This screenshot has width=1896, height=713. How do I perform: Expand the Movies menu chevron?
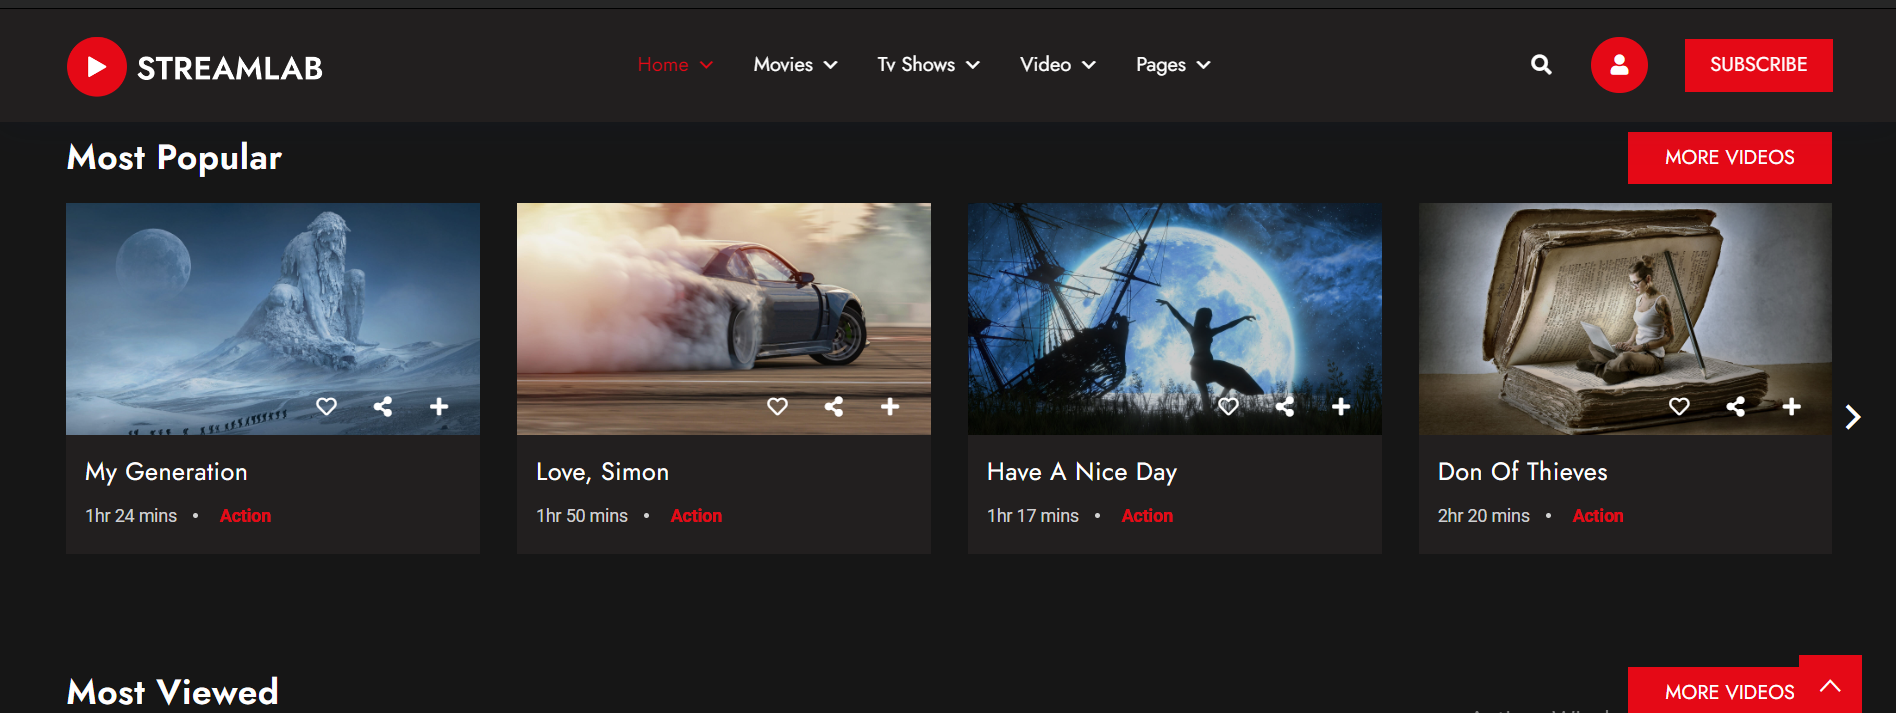coord(830,65)
